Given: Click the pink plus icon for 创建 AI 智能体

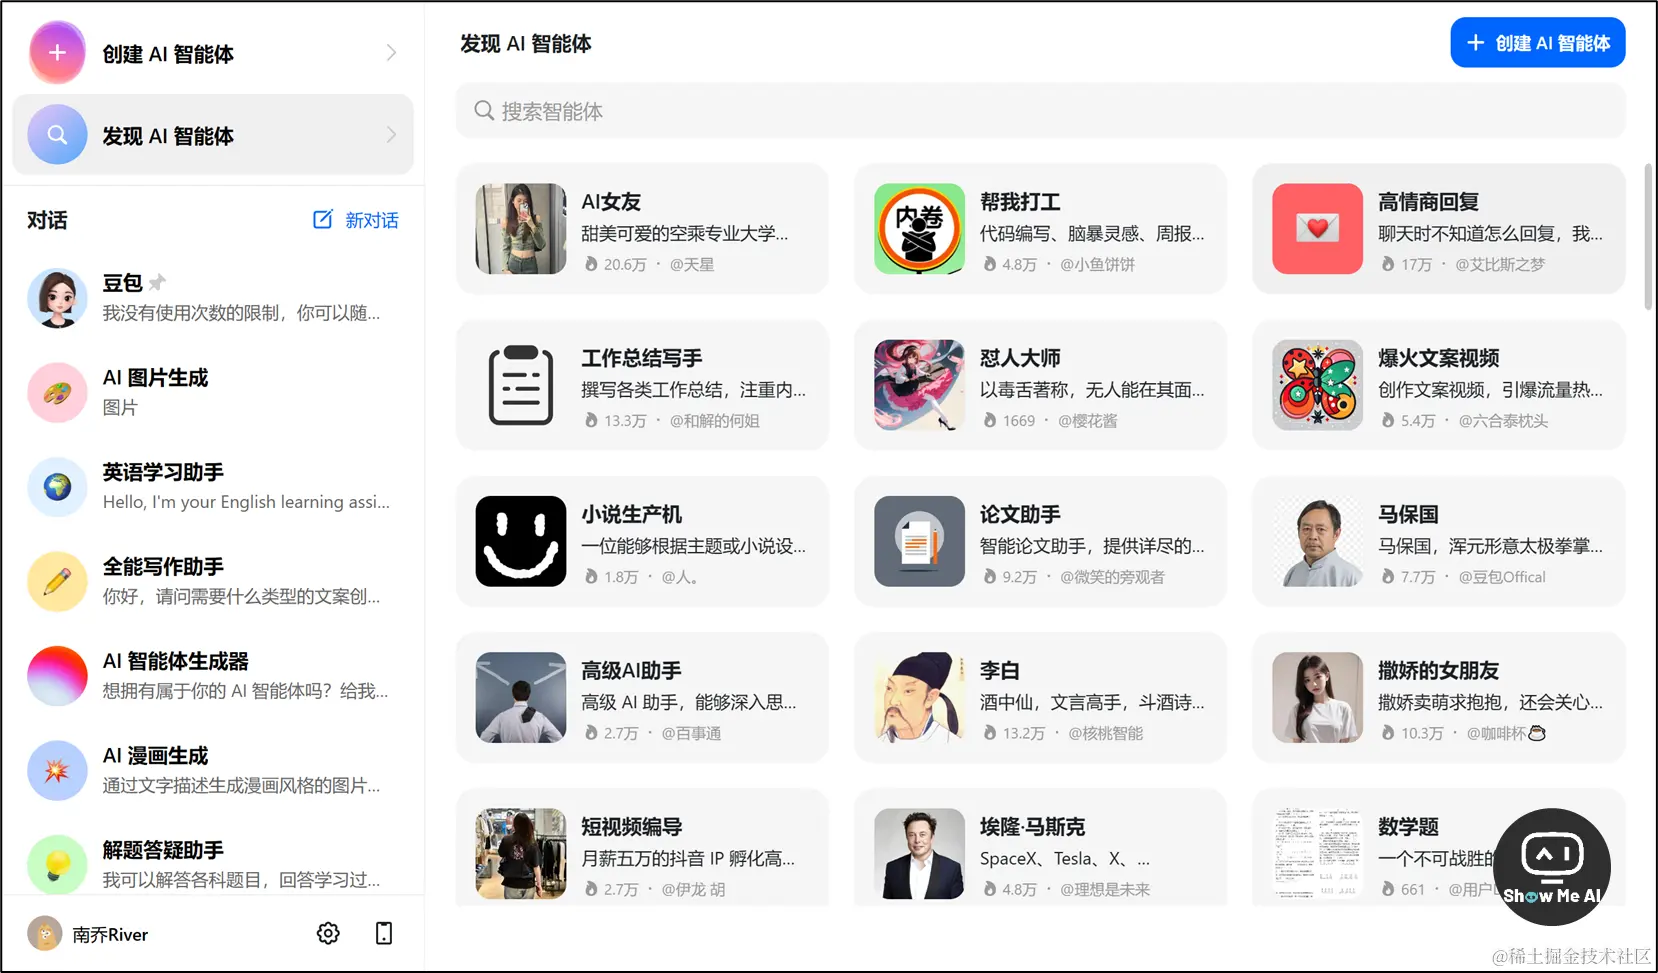Looking at the screenshot, I should tap(57, 52).
